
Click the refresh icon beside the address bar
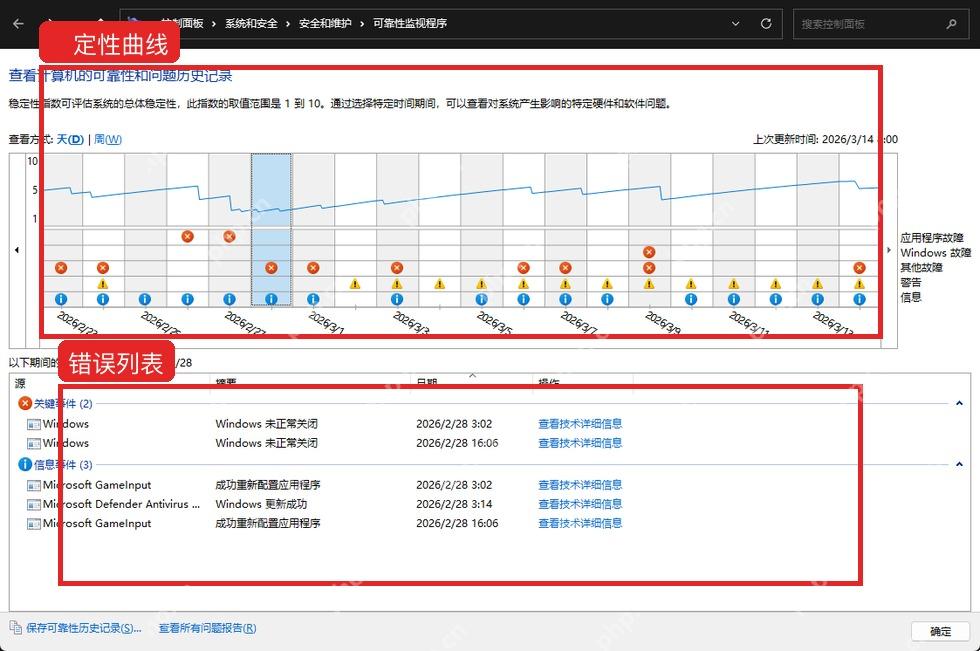tap(766, 24)
